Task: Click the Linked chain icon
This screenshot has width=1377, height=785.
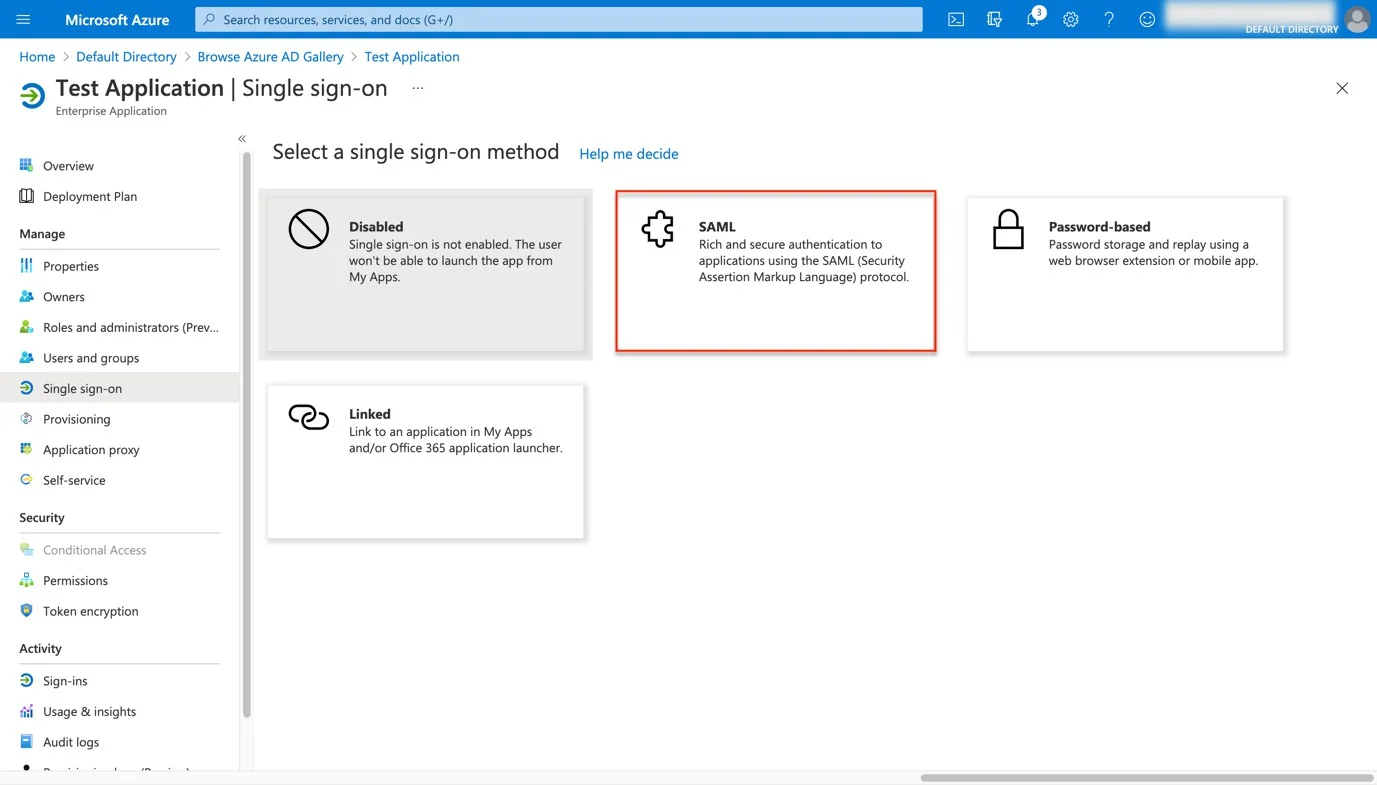Action: (308, 416)
